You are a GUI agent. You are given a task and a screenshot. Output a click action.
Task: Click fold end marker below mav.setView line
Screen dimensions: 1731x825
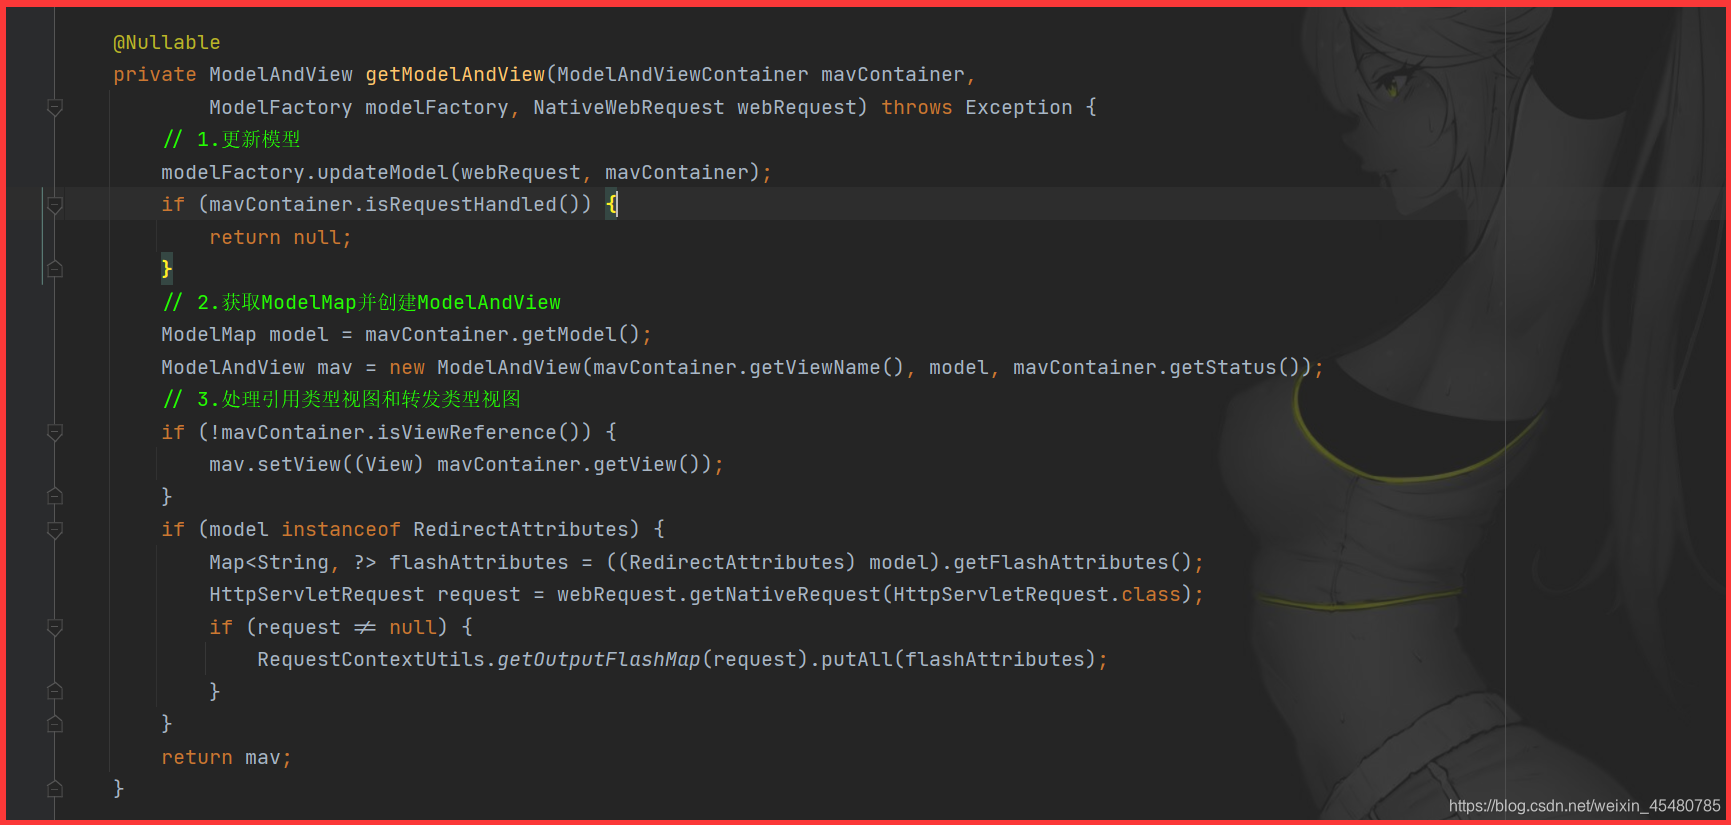[x=55, y=496]
